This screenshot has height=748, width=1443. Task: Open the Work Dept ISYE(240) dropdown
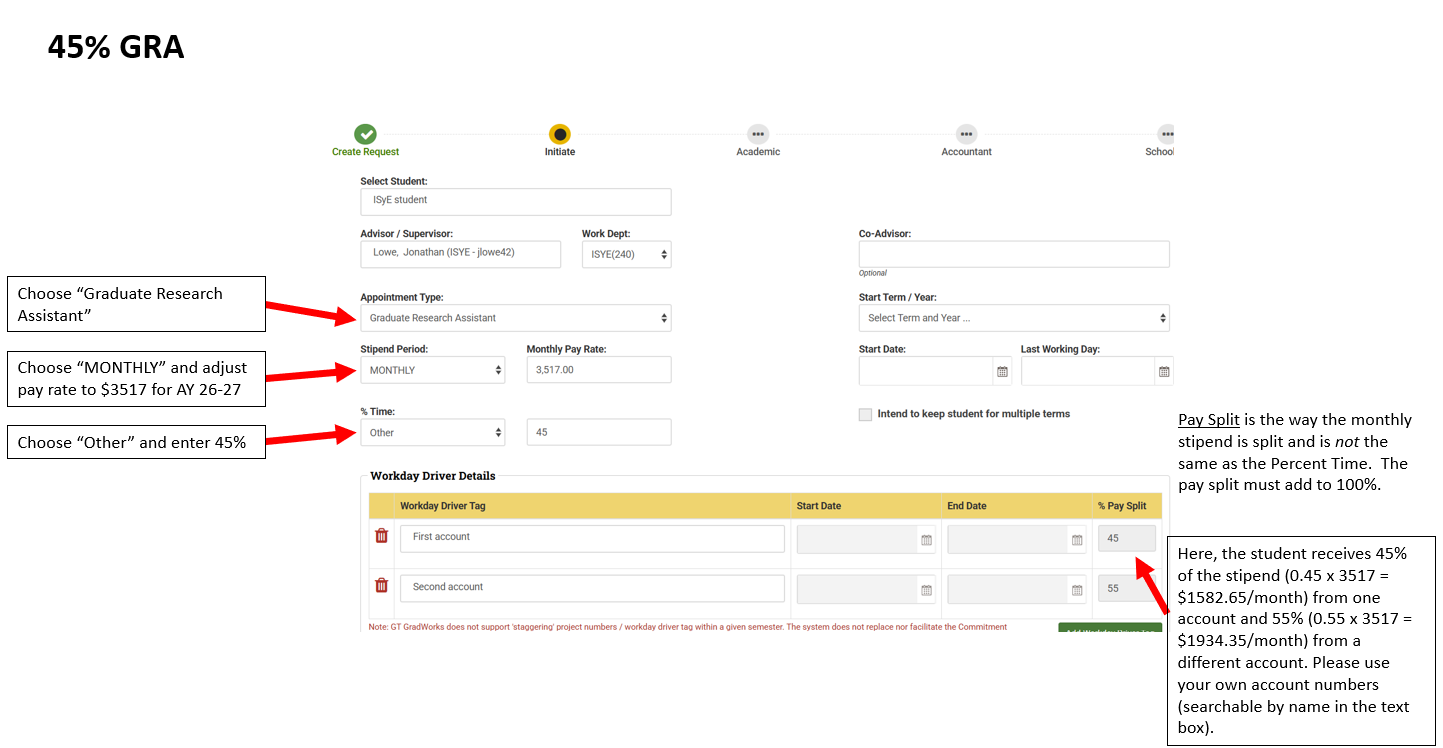click(627, 254)
